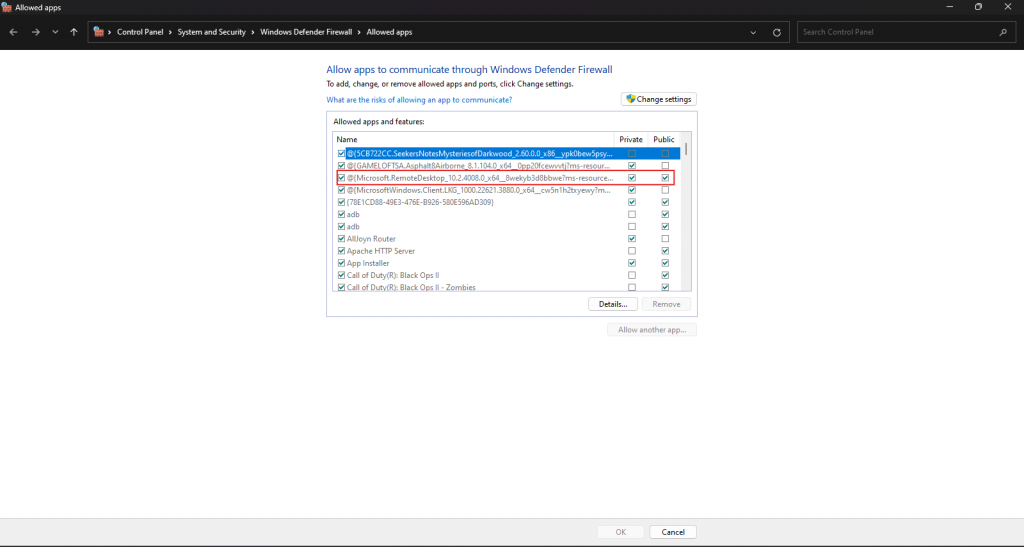Minimize the Allowed apps window

click(950, 7)
